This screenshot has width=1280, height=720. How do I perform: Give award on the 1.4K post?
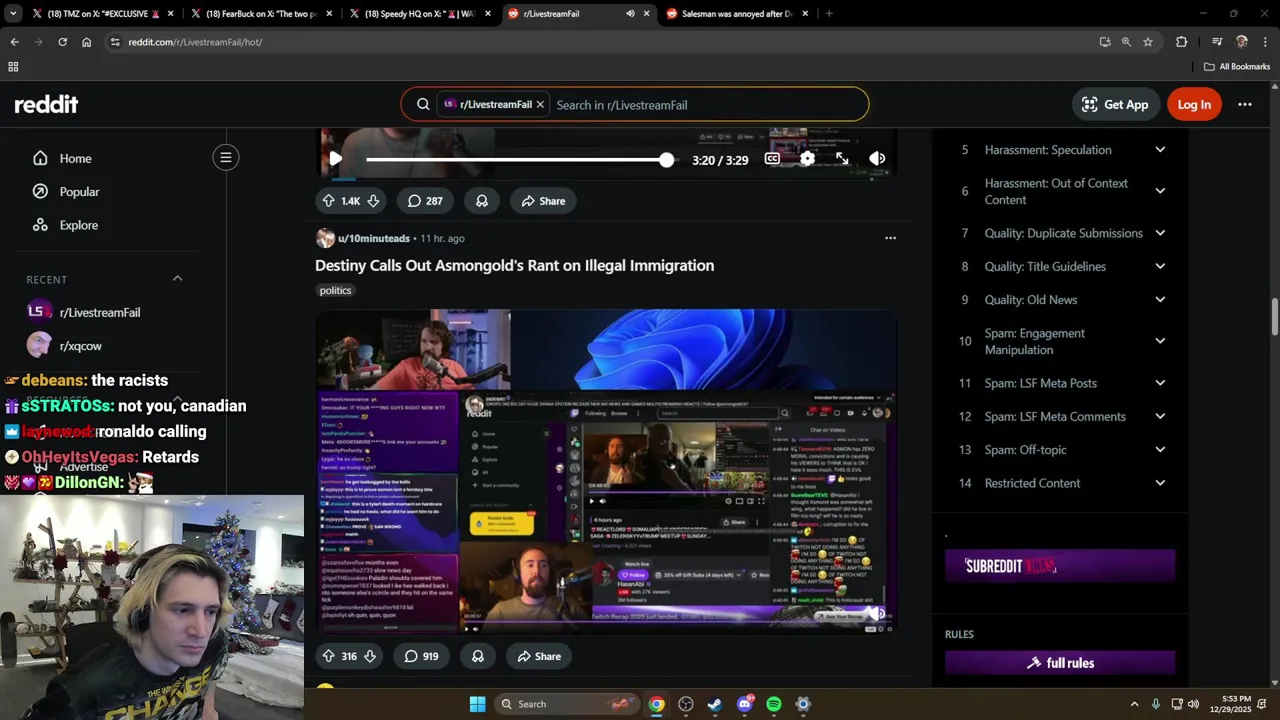[x=482, y=201]
